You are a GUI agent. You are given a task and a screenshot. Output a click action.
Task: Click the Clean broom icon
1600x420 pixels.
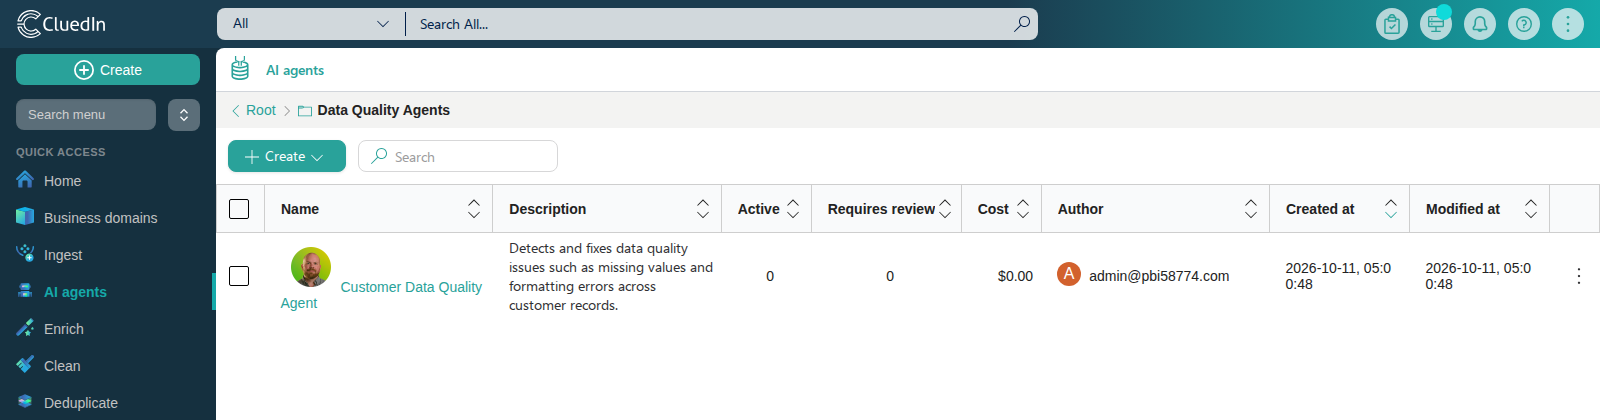click(x=25, y=365)
